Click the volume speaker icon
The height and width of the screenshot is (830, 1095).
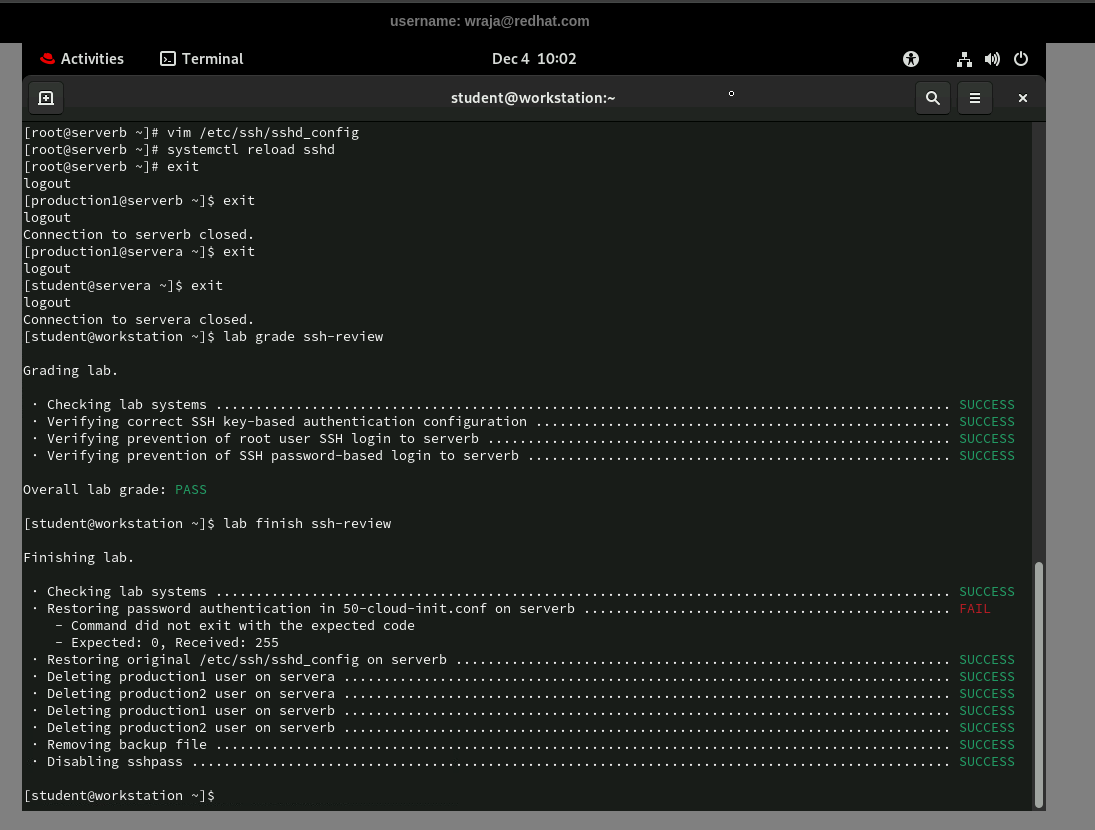pos(992,59)
